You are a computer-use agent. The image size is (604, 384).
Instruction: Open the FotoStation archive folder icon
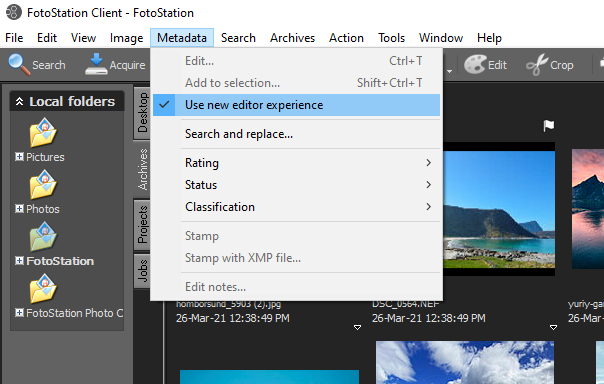pyautogui.click(x=43, y=237)
